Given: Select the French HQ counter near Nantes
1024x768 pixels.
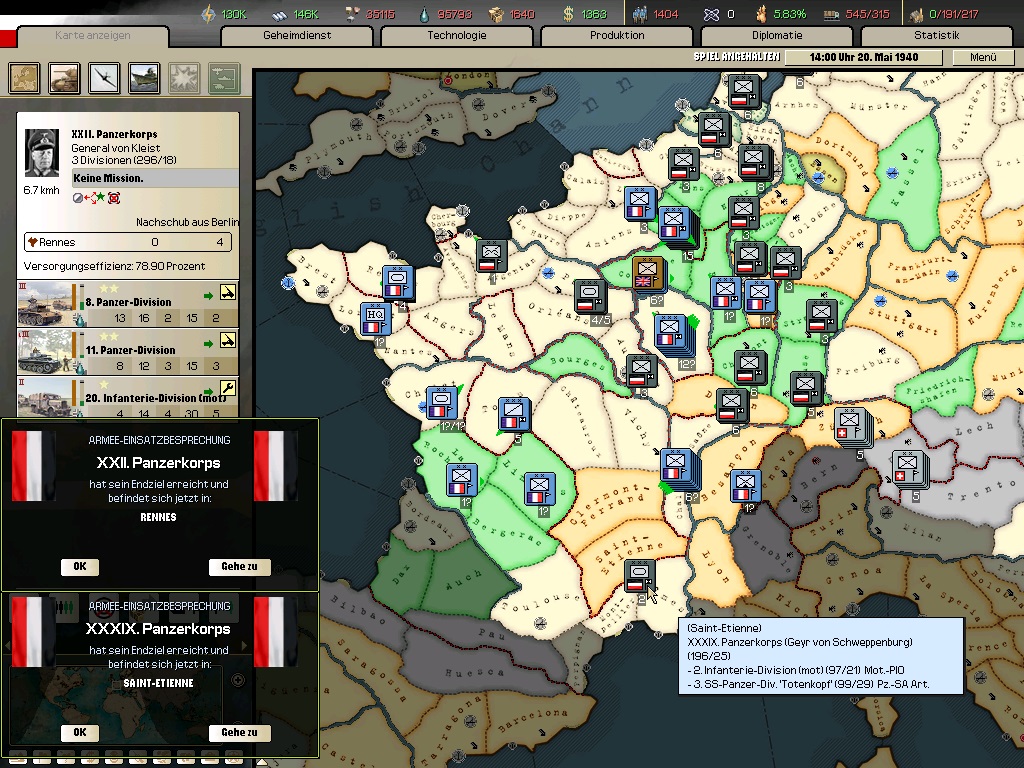Looking at the screenshot, I should (x=376, y=319).
